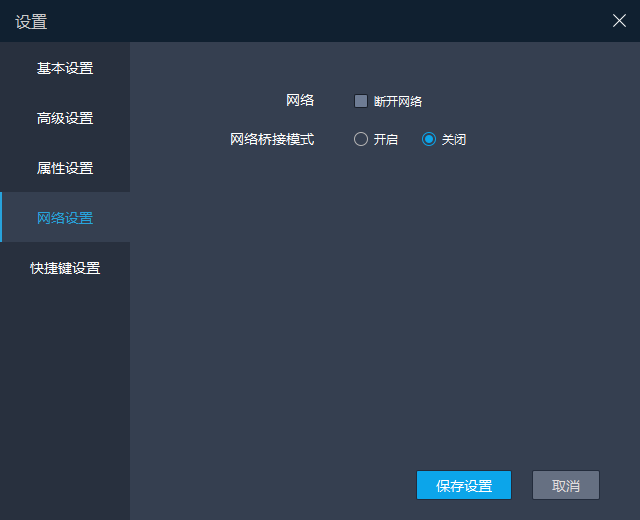Click the 设置 title text in the title bar
The width and height of the screenshot is (640, 520).
(31, 21)
